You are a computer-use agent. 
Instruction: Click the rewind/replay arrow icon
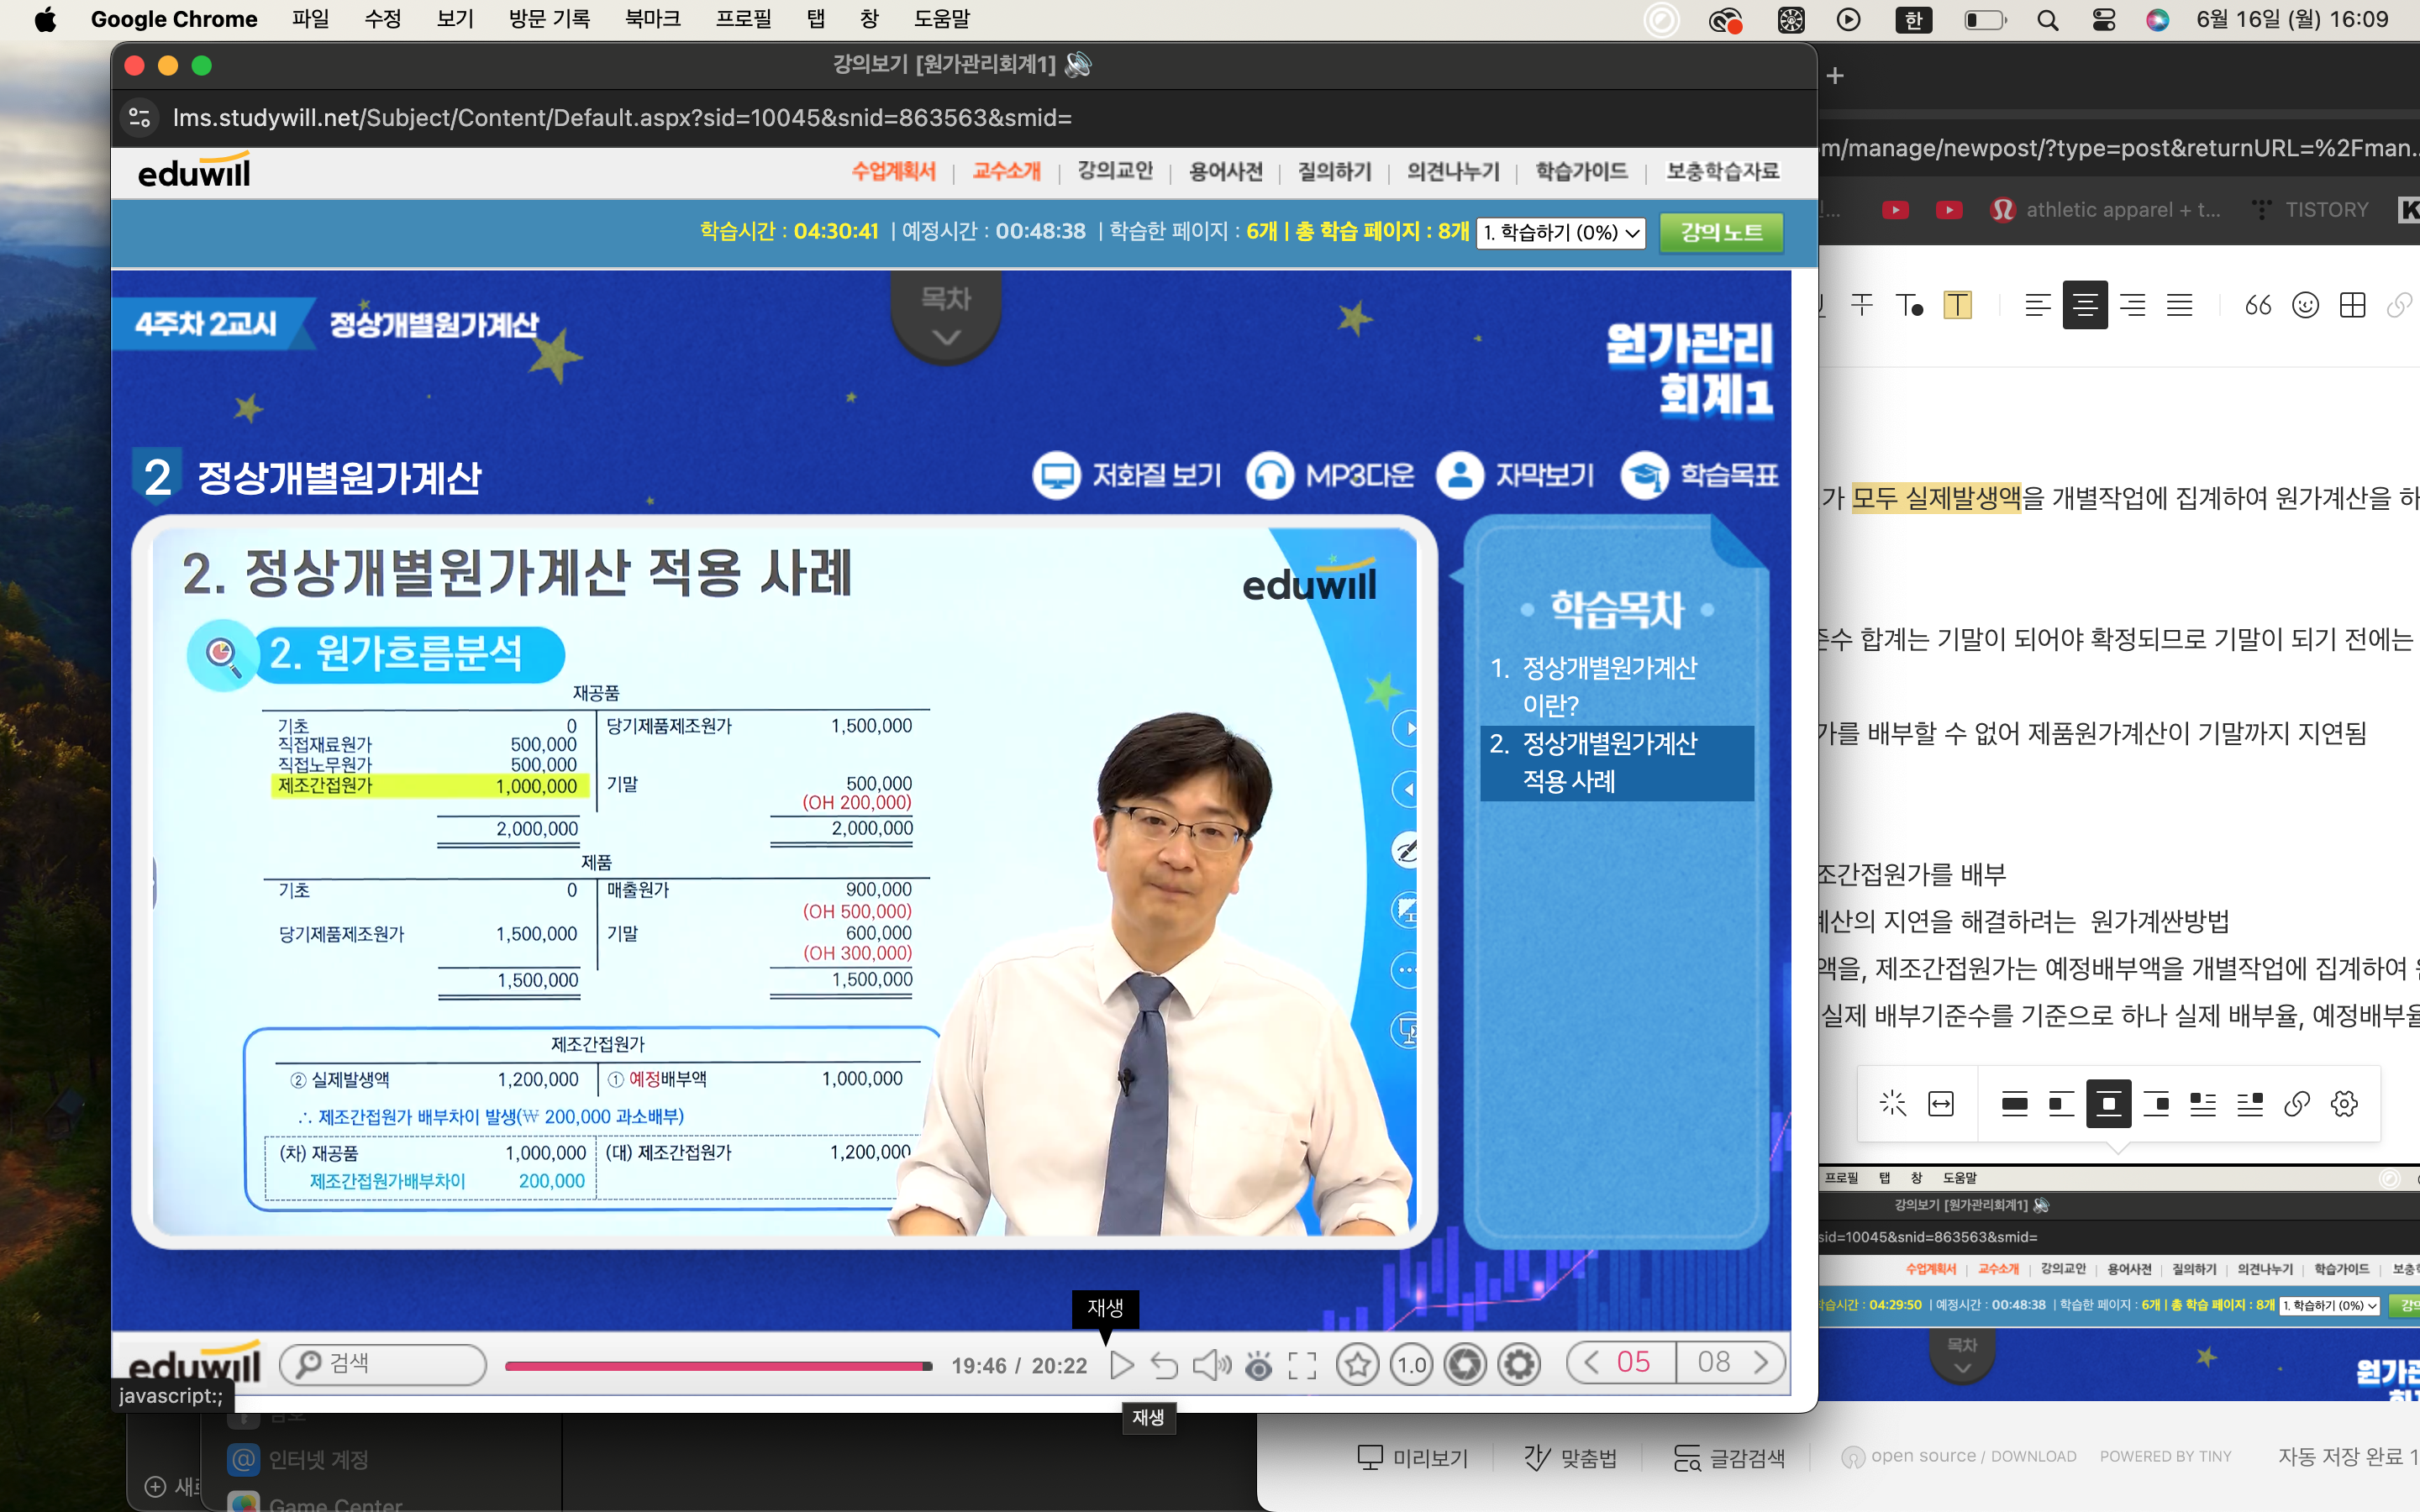(1163, 1365)
